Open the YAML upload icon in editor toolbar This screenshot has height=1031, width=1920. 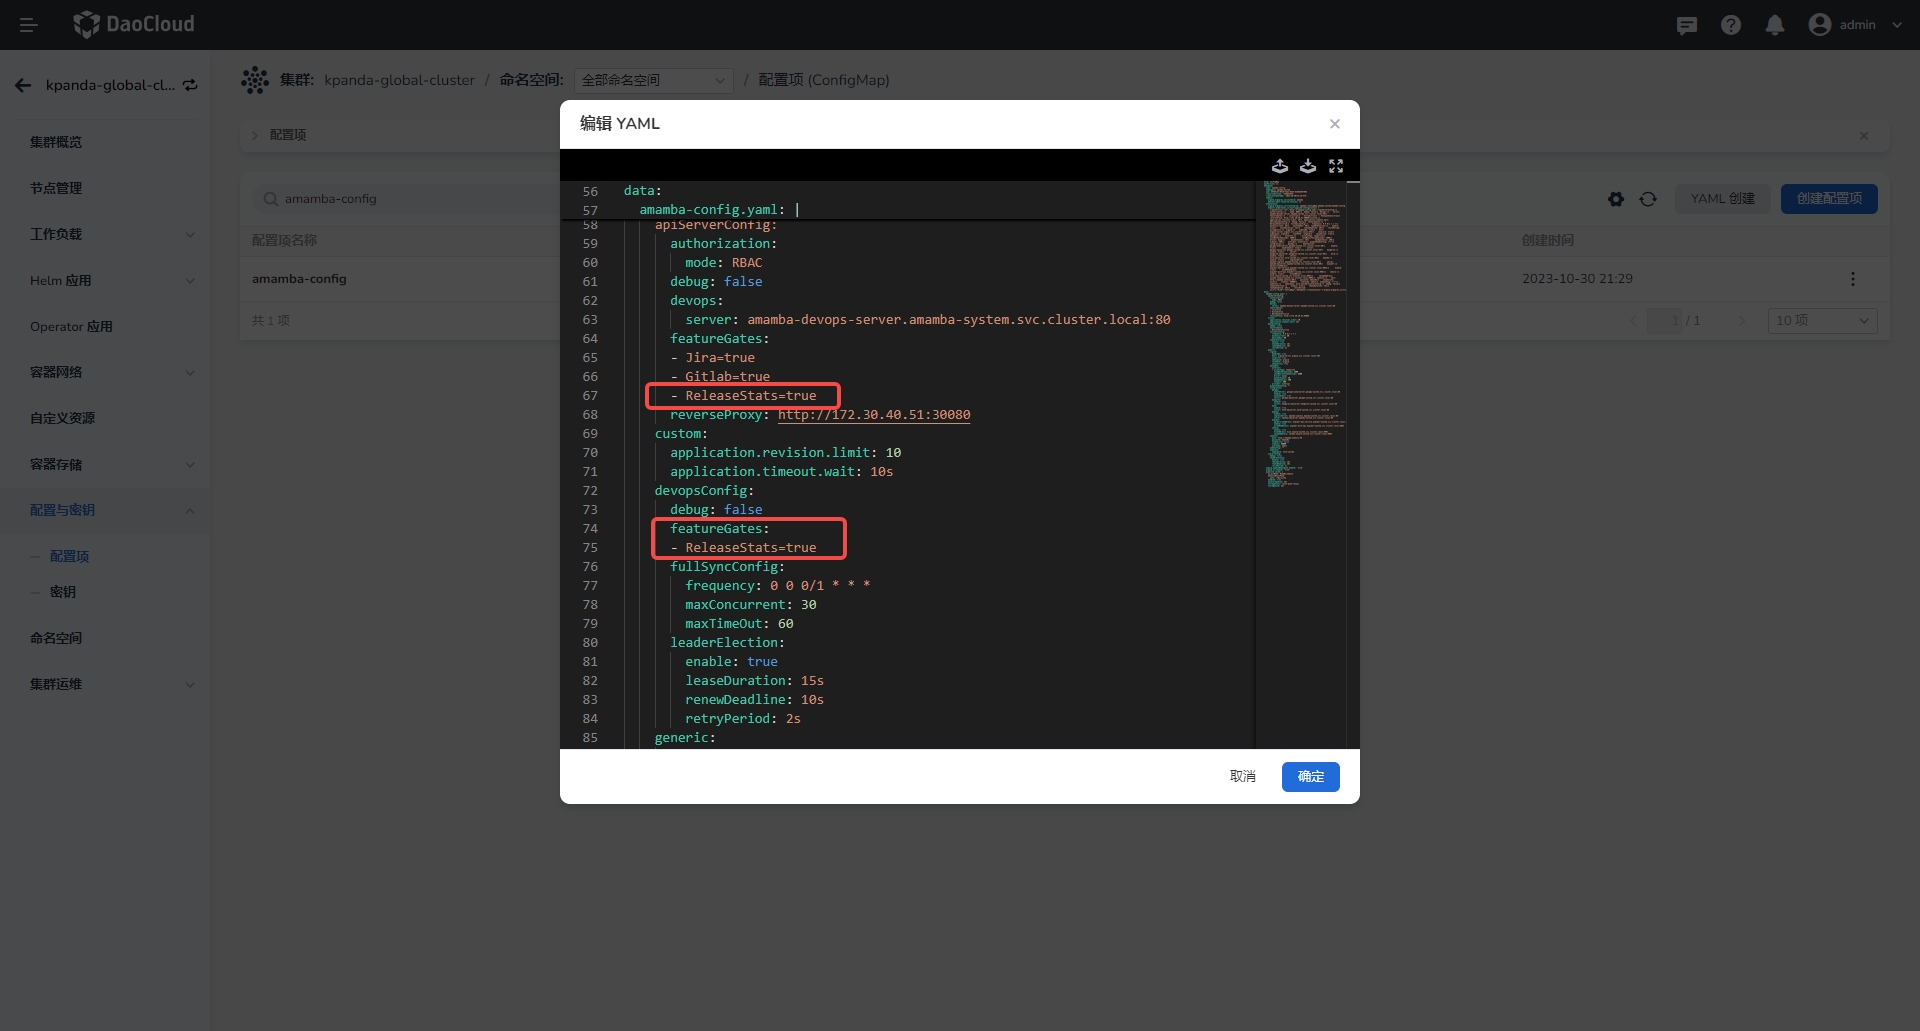point(1281,166)
